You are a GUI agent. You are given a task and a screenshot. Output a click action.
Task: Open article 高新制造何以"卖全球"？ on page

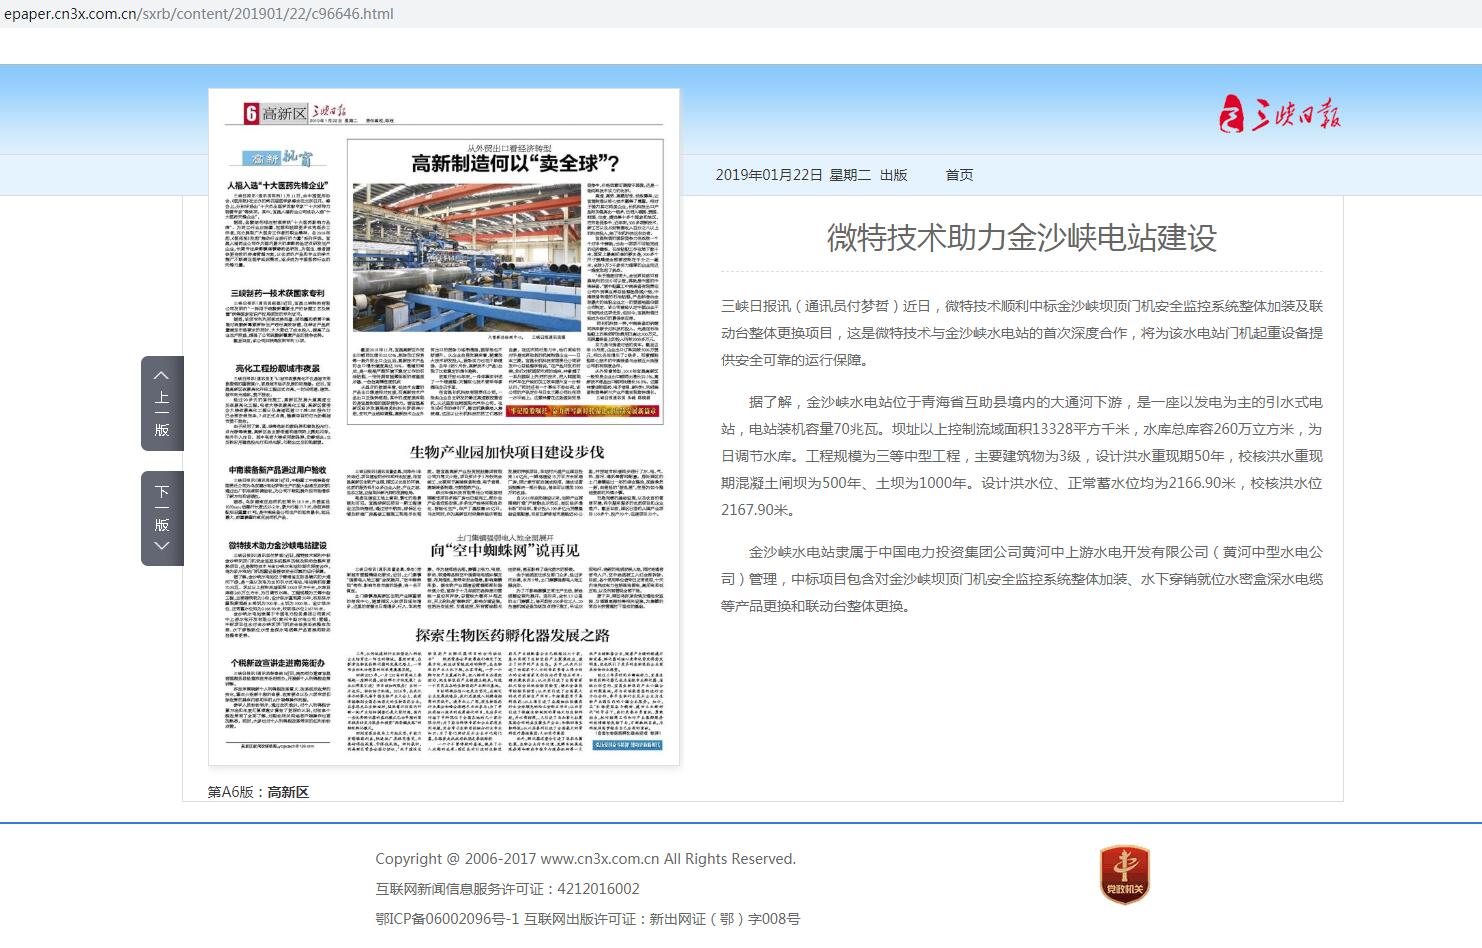pos(515,164)
